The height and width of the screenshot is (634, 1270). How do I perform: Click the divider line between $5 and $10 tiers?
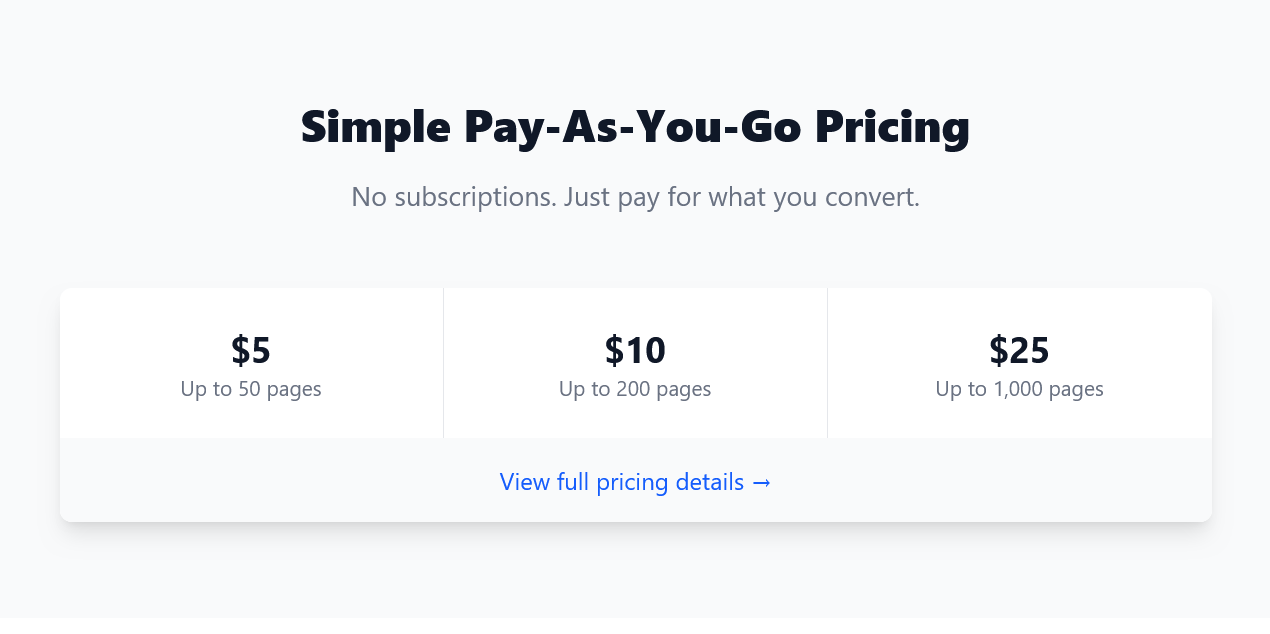click(443, 363)
